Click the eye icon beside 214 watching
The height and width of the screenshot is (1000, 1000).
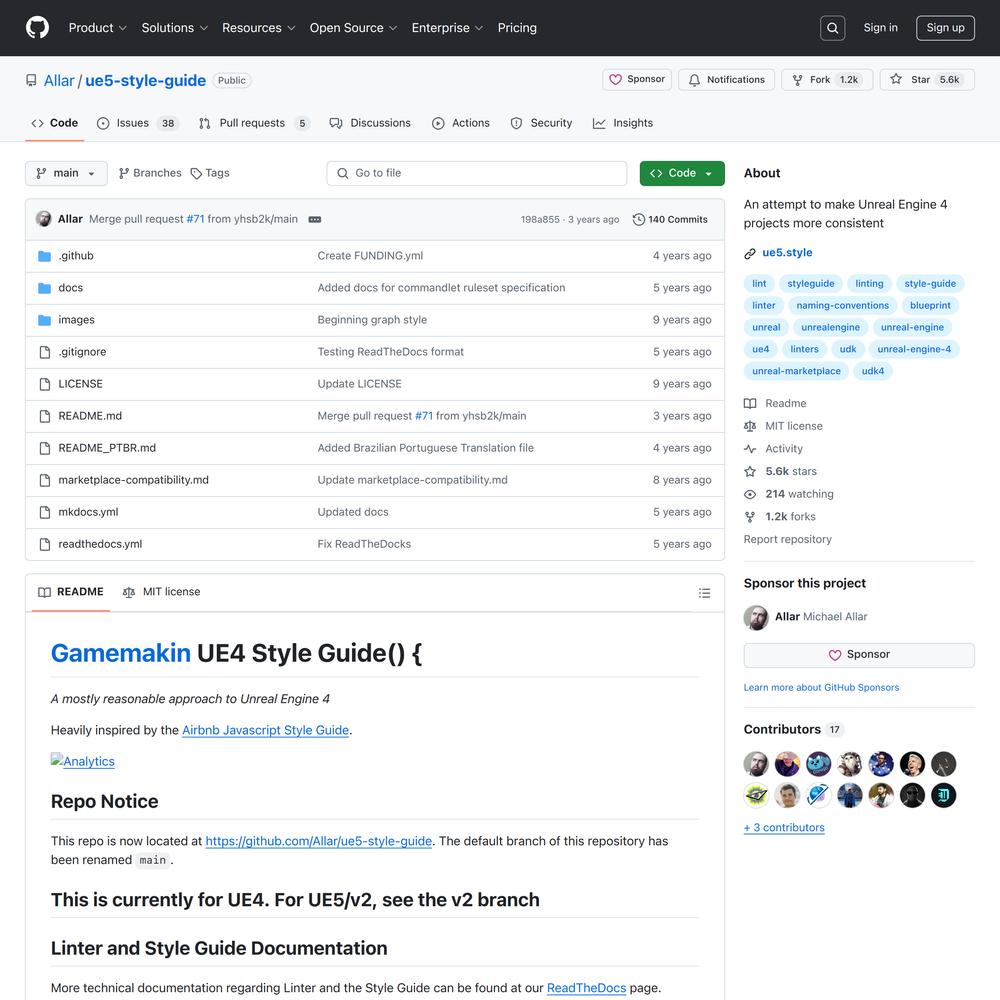(750, 494)
